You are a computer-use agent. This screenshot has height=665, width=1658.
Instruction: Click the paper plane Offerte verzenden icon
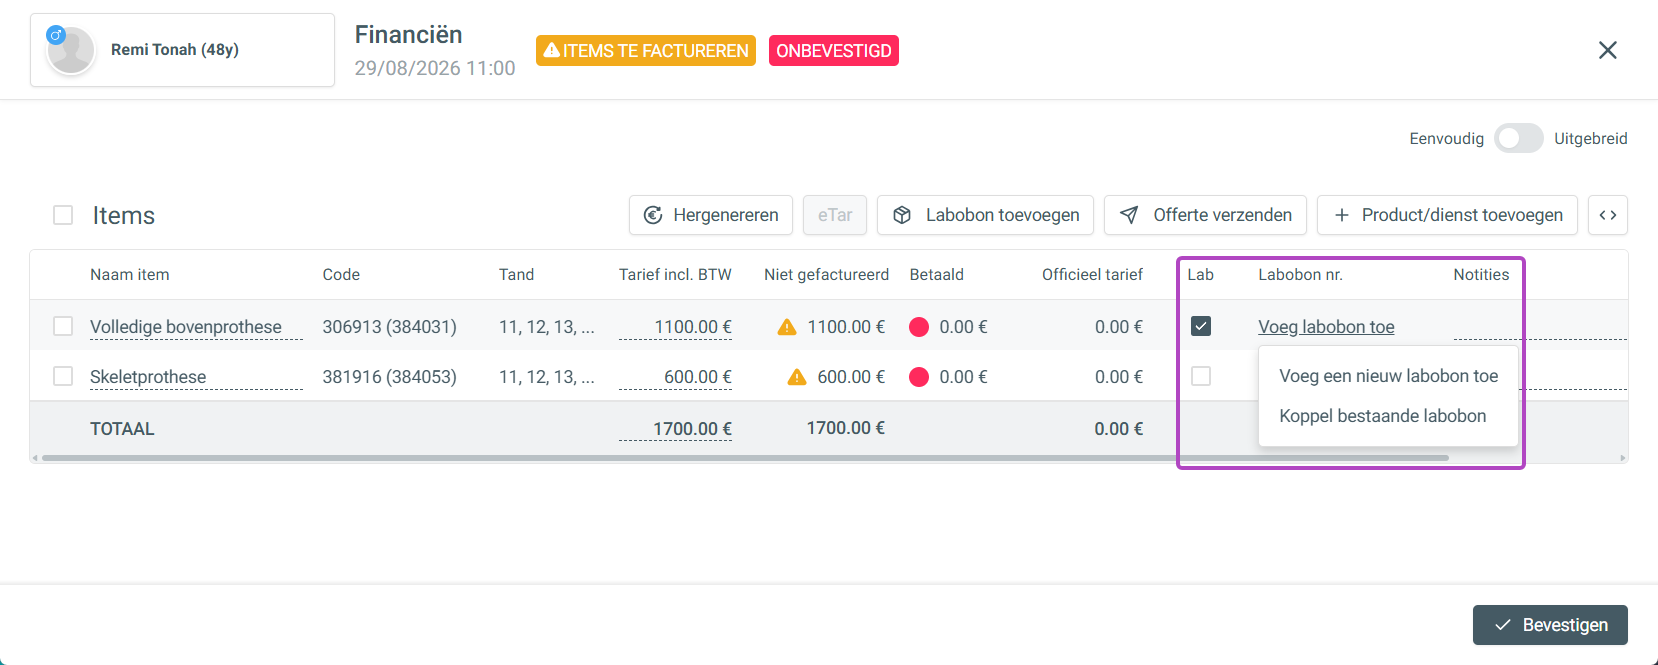(x=1129, y=215)
